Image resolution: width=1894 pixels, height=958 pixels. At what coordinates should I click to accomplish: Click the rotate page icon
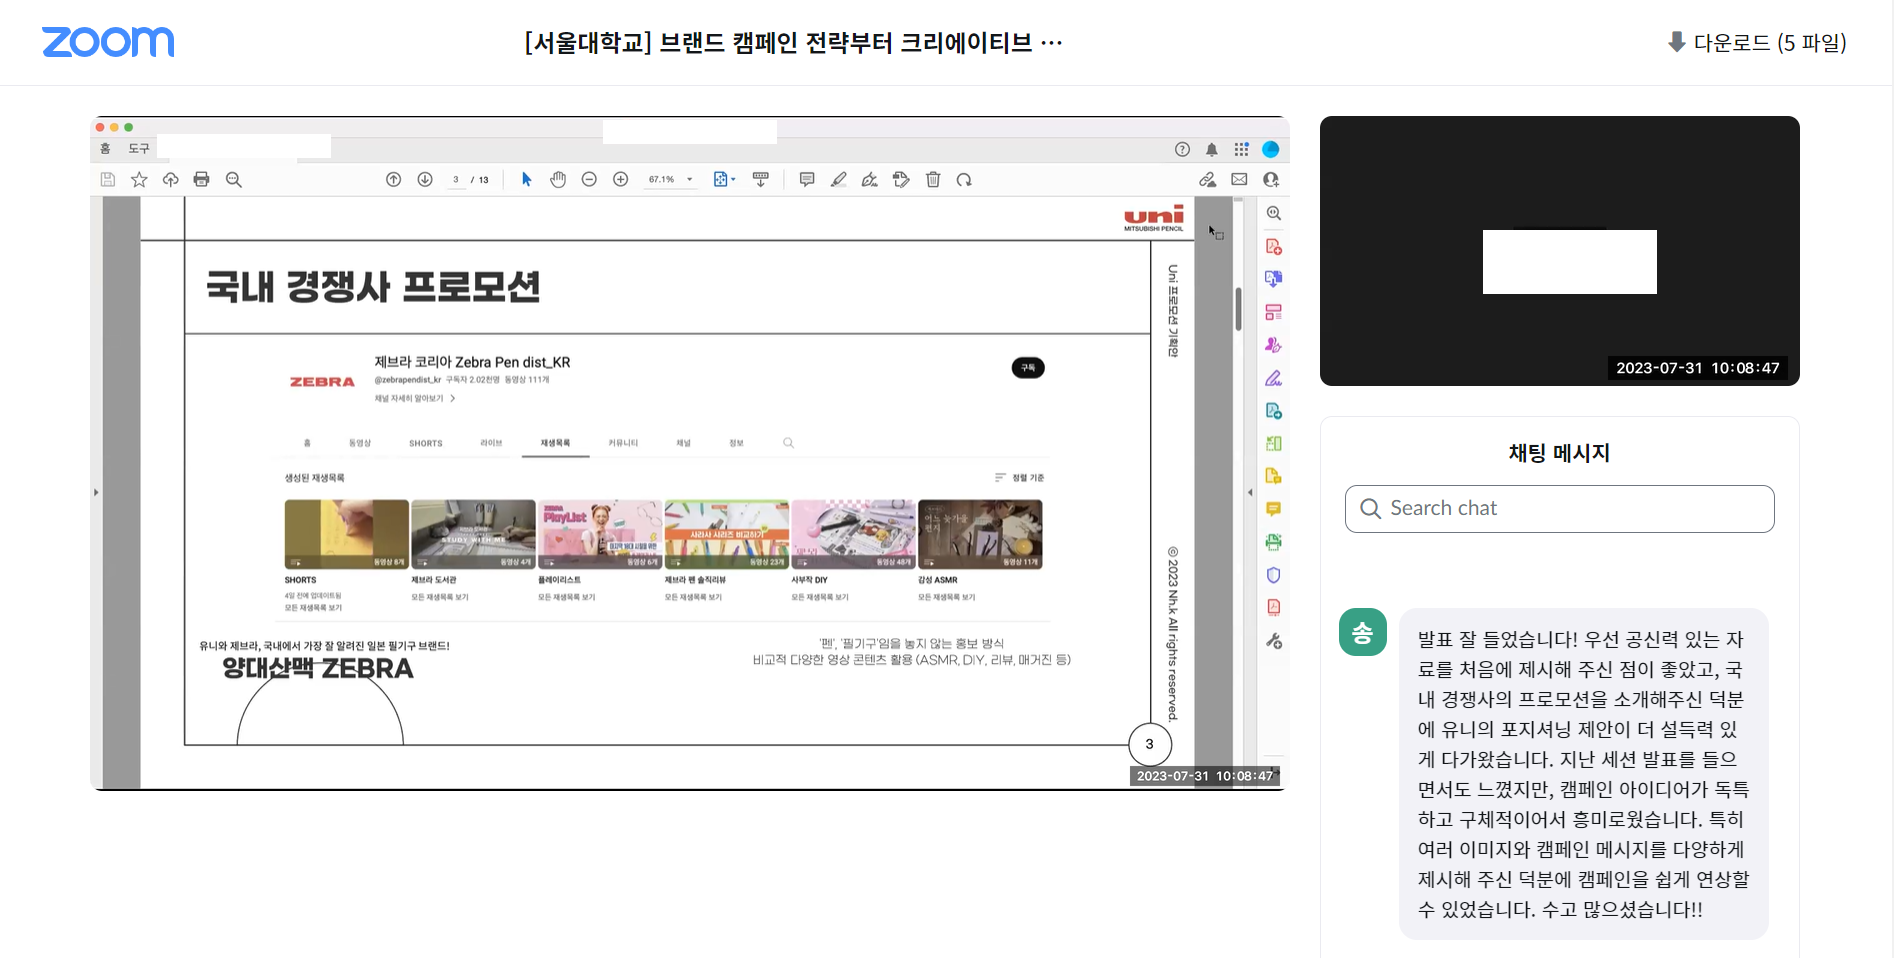click(964, 179)
